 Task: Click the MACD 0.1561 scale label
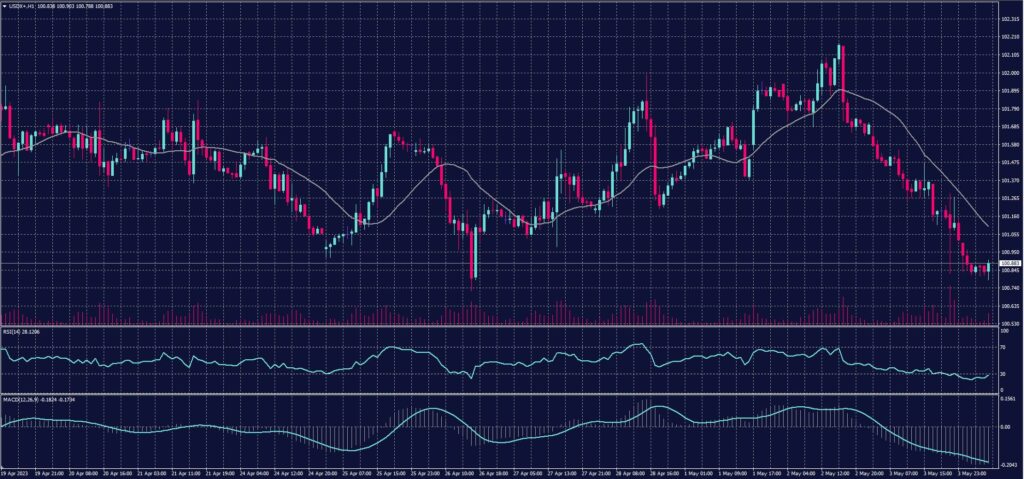(1009, 398)
